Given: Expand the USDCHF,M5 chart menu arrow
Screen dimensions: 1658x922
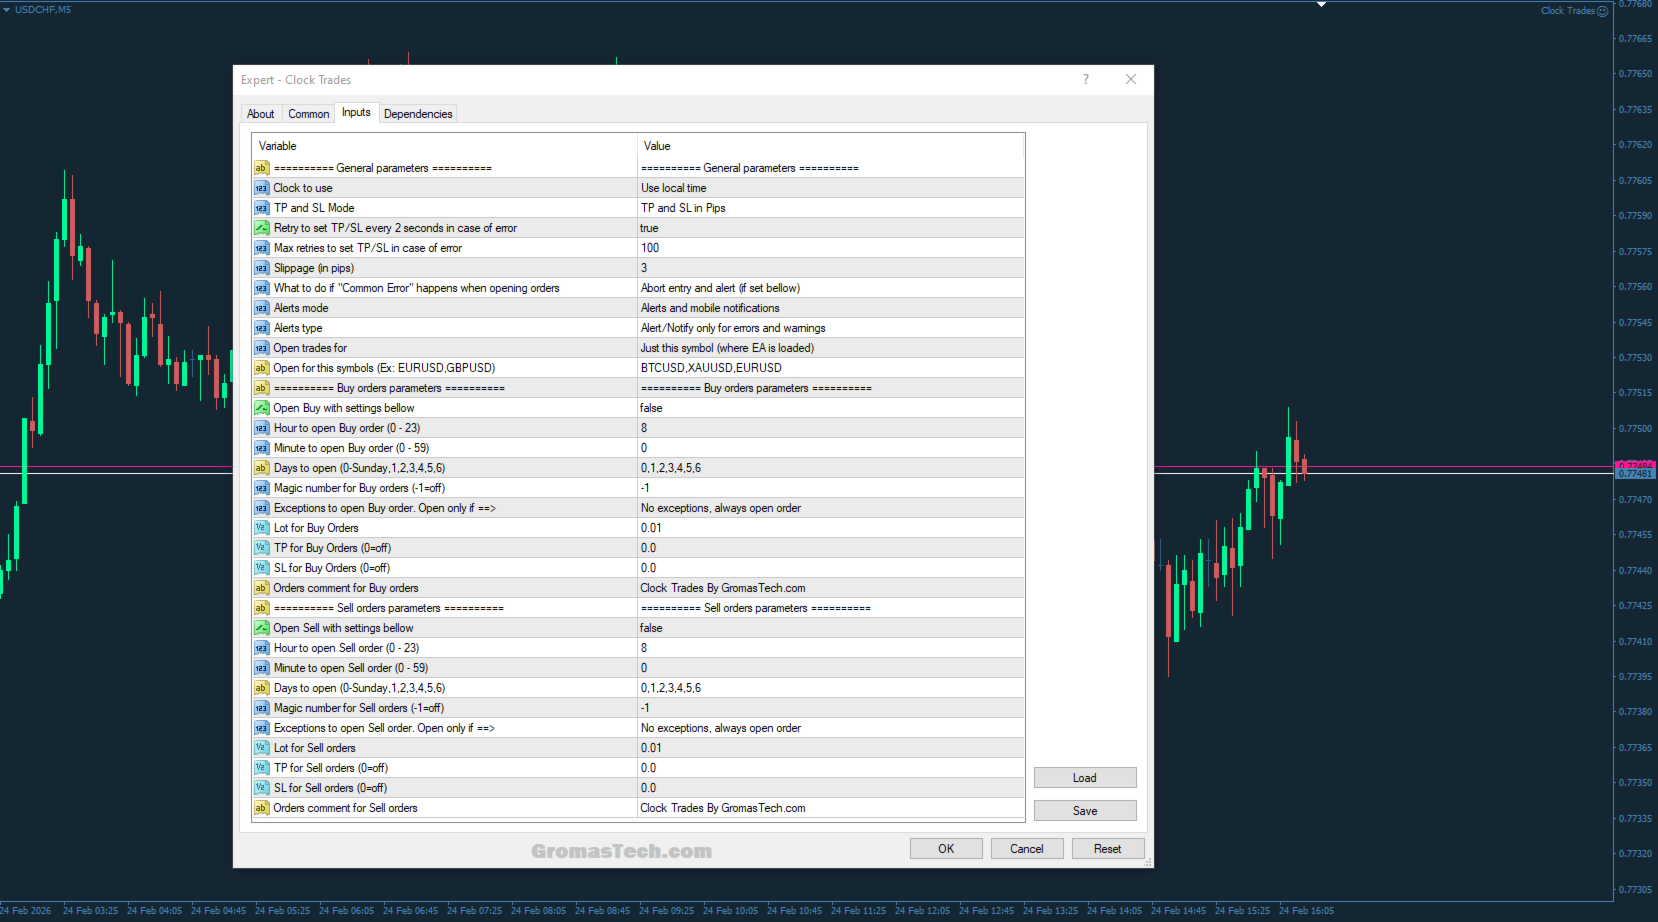Looking at the screenshot, I should pyautogui.click(x=6, y=10).
